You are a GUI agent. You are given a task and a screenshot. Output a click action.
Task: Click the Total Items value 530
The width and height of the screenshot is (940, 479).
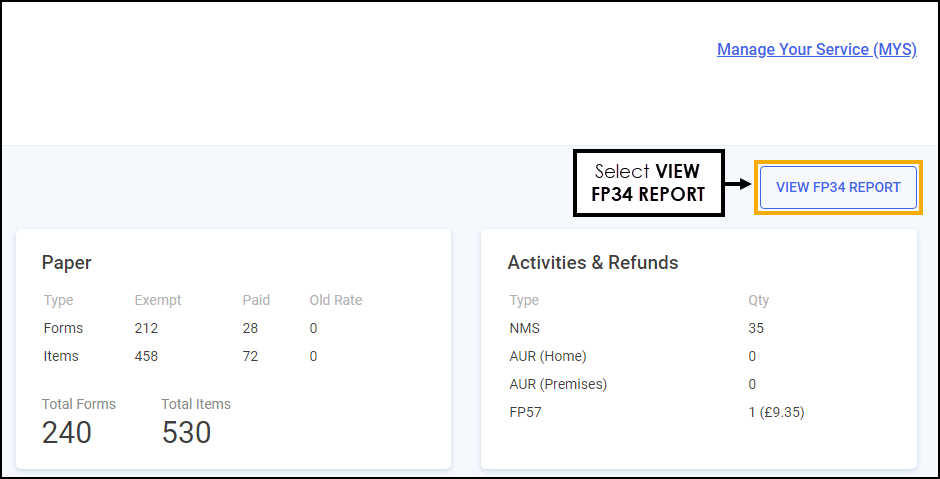pos(187,432)
